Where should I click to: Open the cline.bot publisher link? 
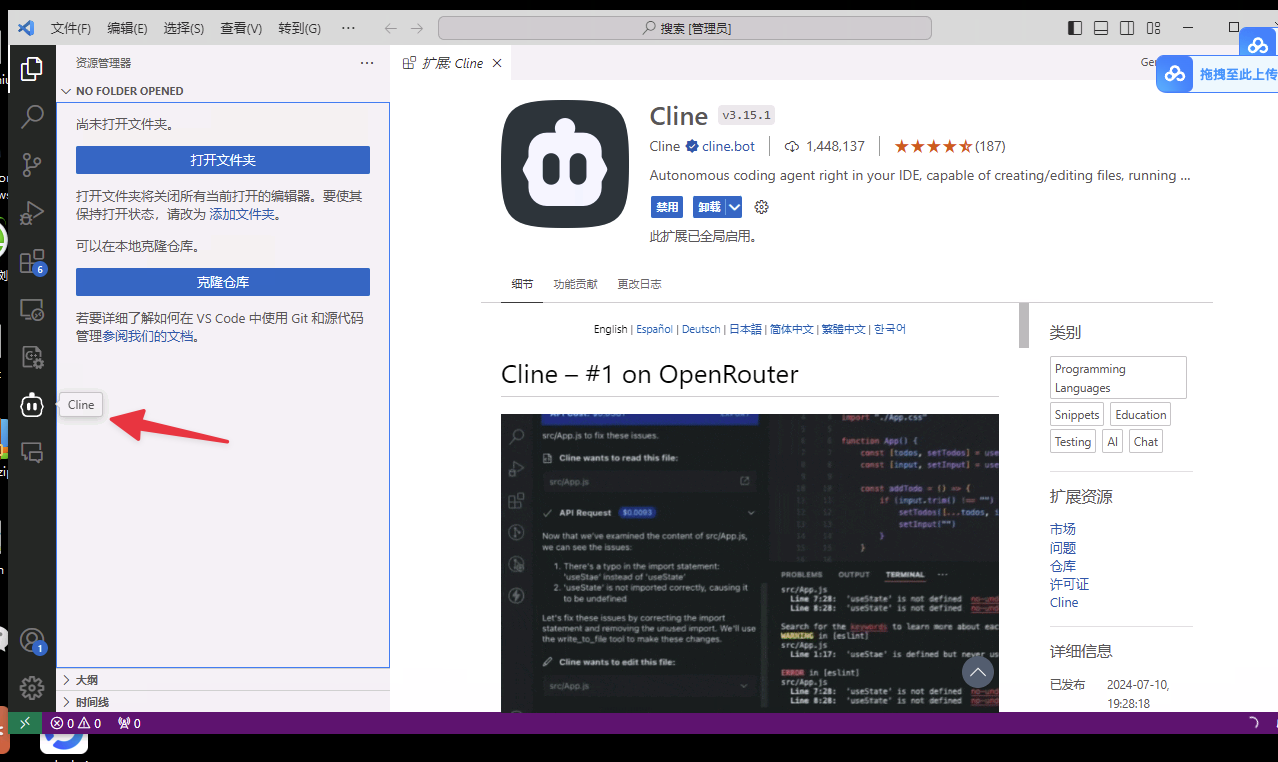728,146
